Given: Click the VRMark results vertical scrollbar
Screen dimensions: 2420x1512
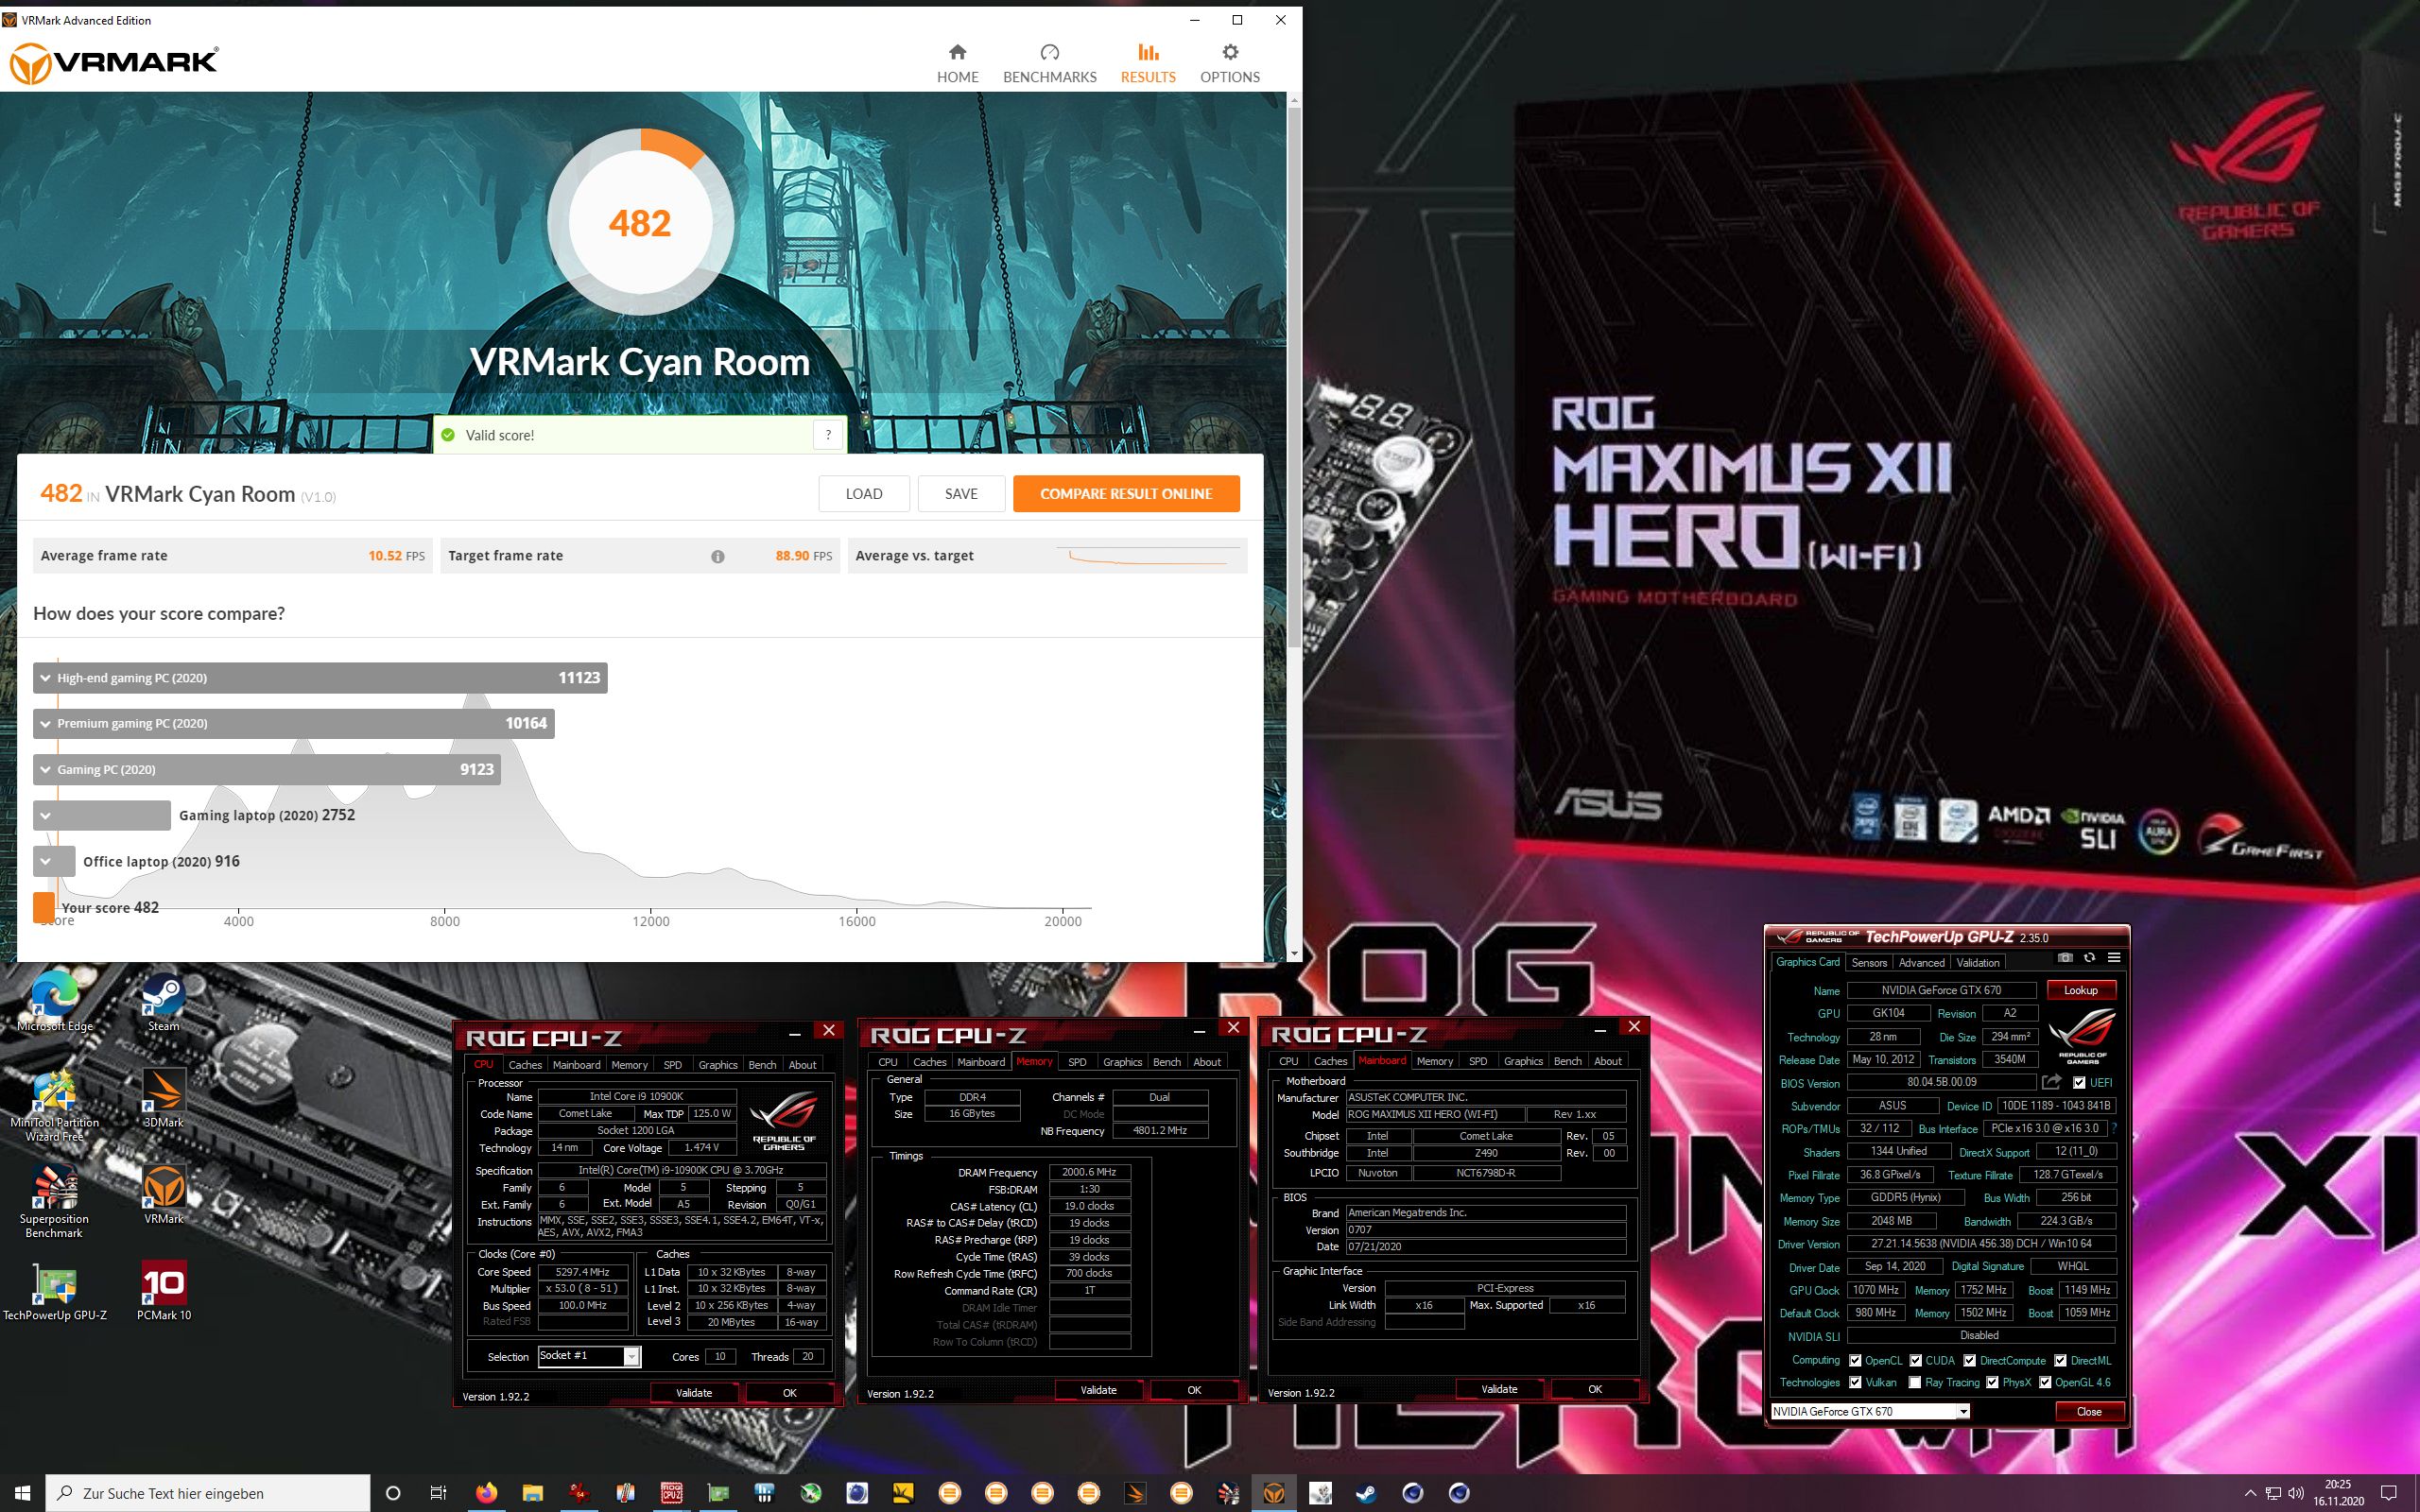Looking at the screenshot, I should click(1294, 375).
